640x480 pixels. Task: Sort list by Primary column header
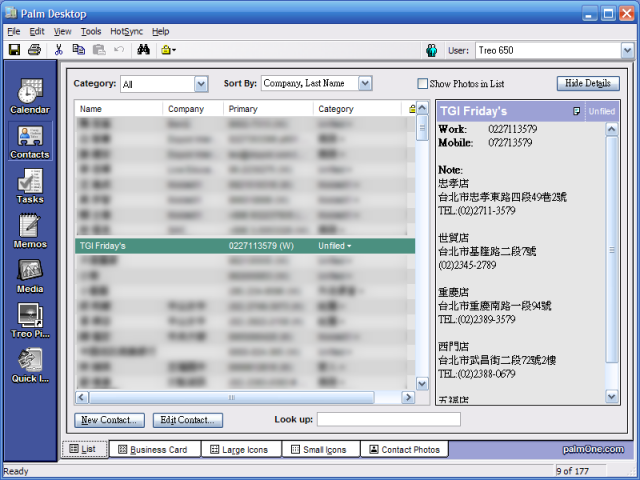pos(268,109)
